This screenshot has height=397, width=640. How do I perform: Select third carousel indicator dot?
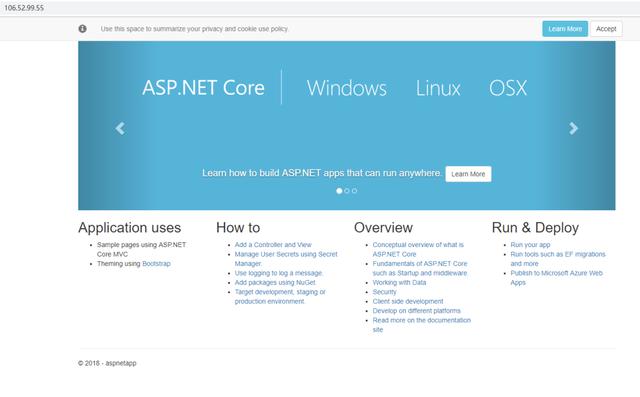pos(354,191)
